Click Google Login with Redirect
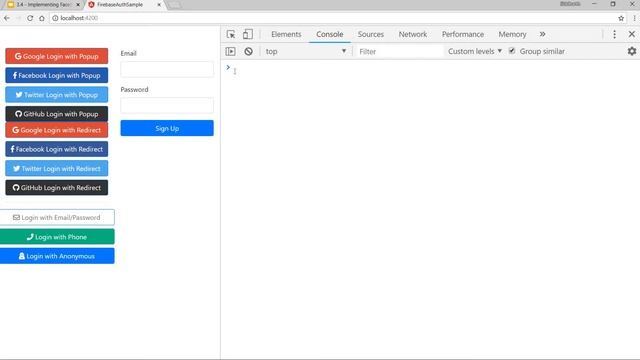640x360 pixels. point(57,130)
